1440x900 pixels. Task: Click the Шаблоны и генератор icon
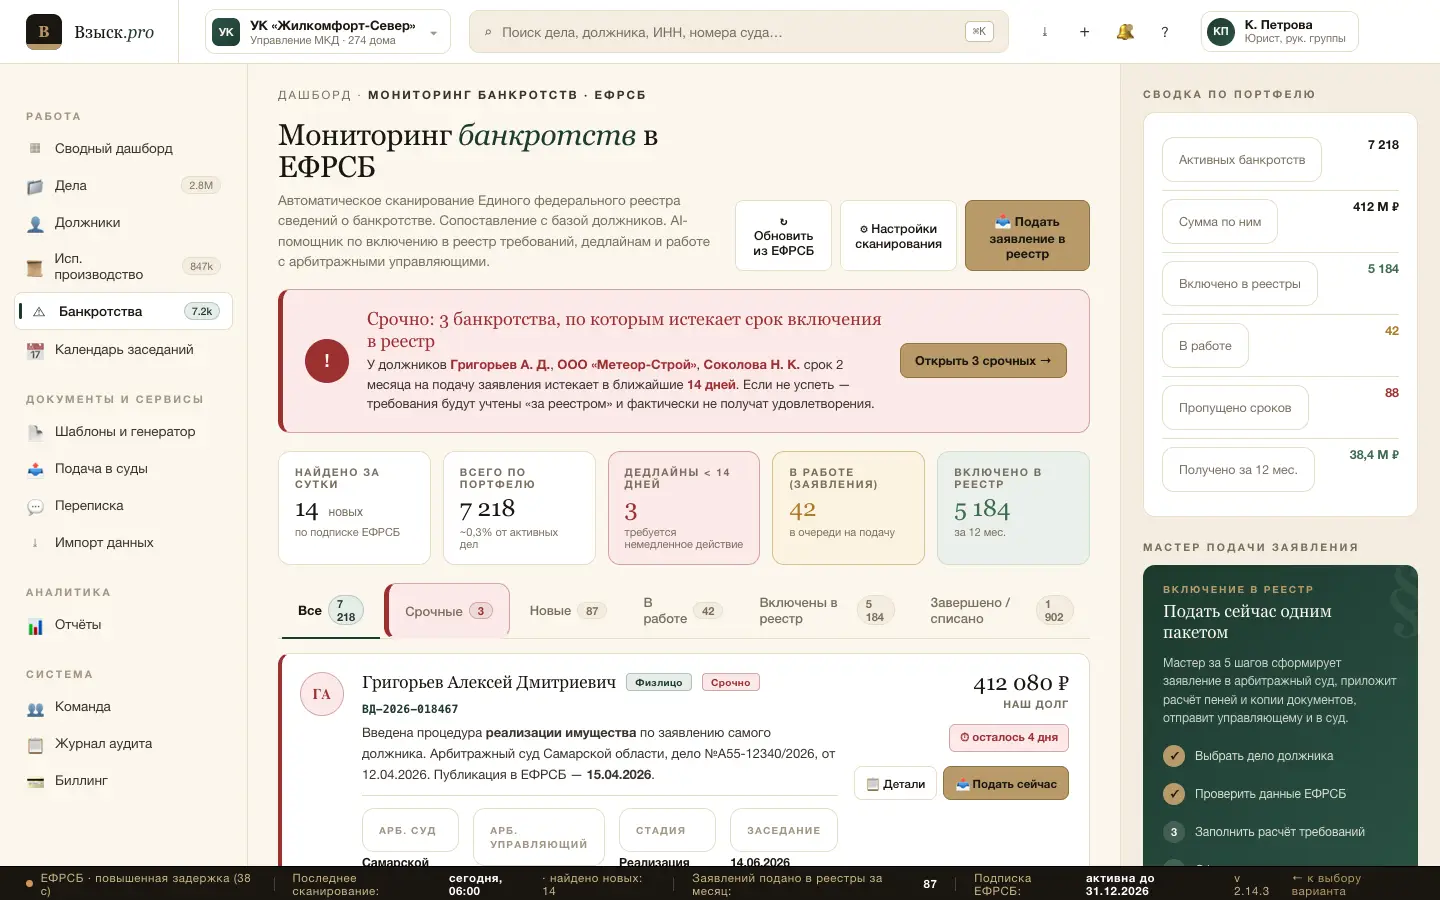35,432
